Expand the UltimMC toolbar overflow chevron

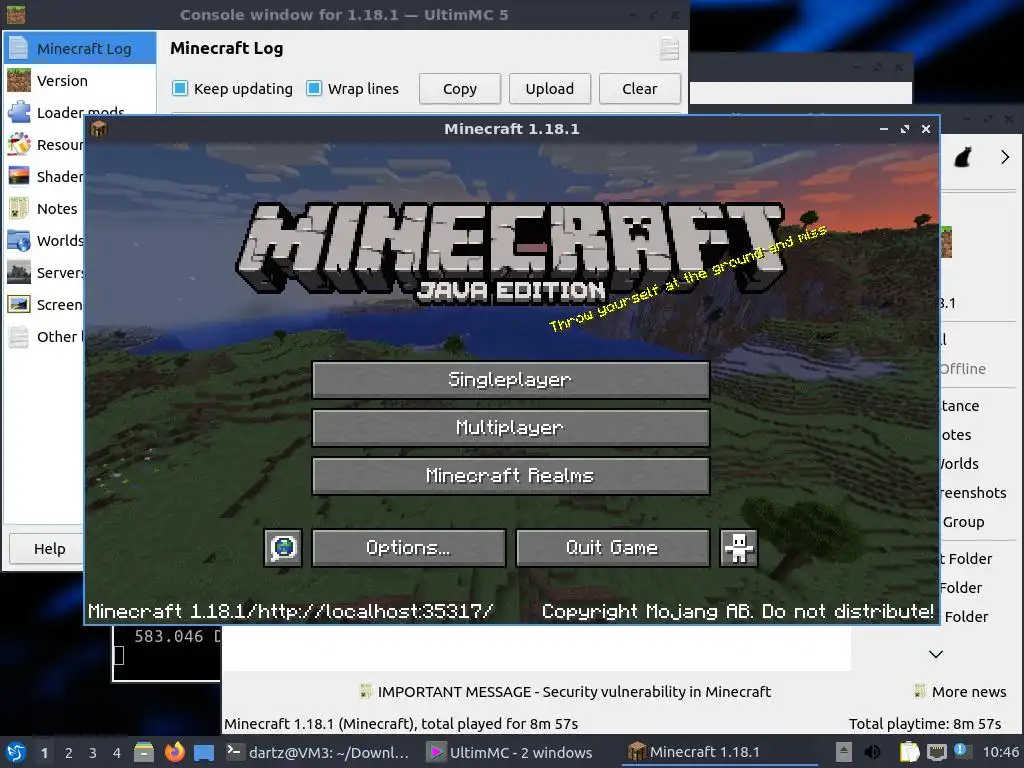[x=1004, y=157]
